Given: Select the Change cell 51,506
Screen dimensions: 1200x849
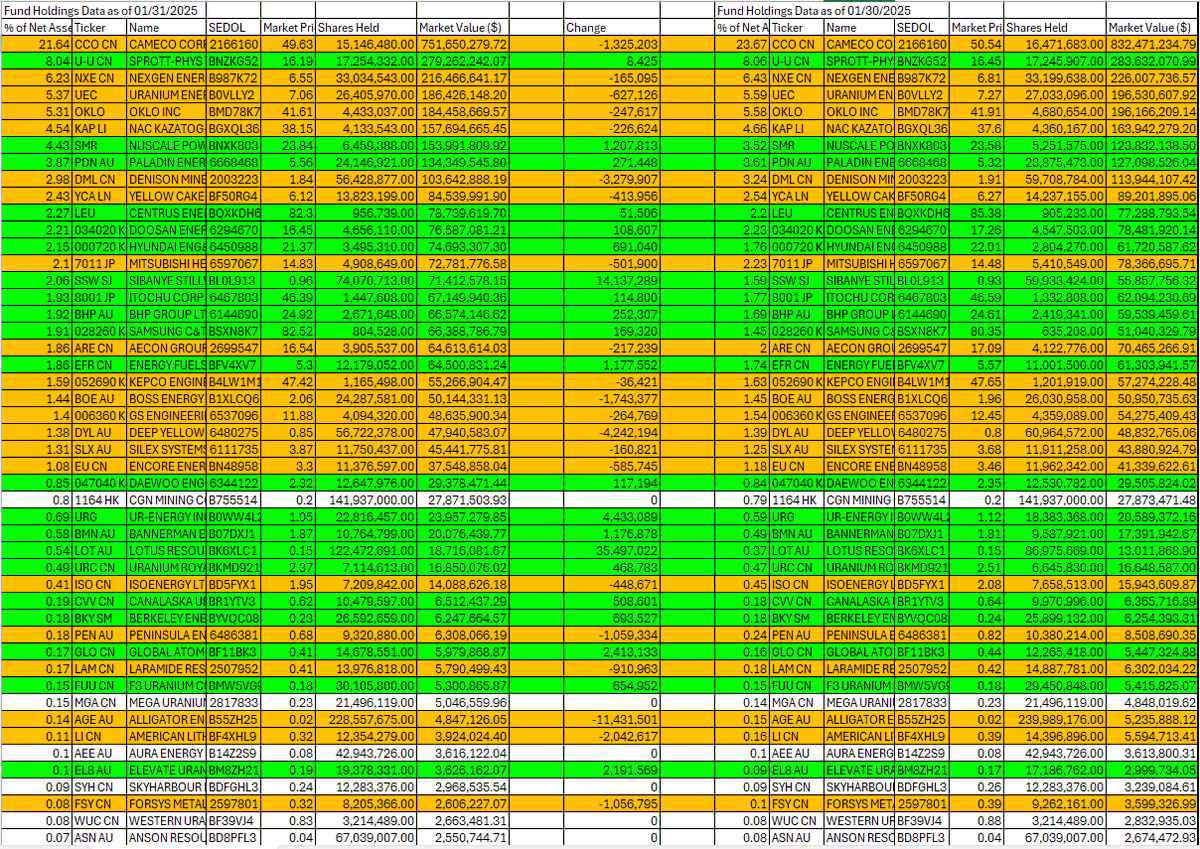Looking at the screenshot, I should [x=612, y=213].
